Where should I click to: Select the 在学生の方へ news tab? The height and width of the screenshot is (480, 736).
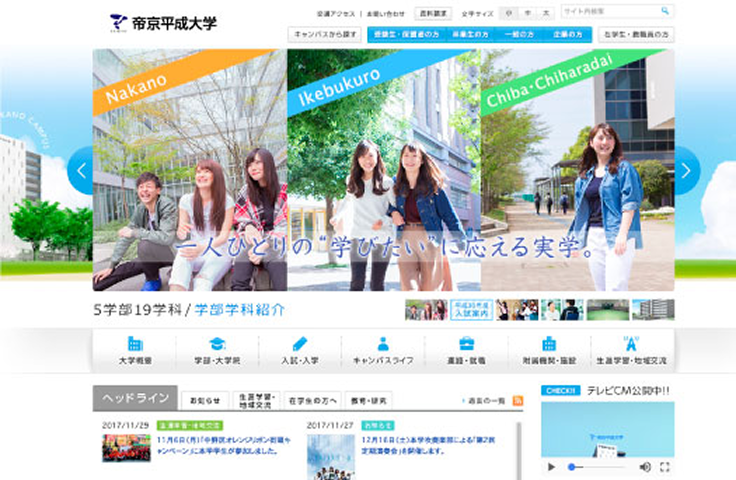[x=313, y=400]
